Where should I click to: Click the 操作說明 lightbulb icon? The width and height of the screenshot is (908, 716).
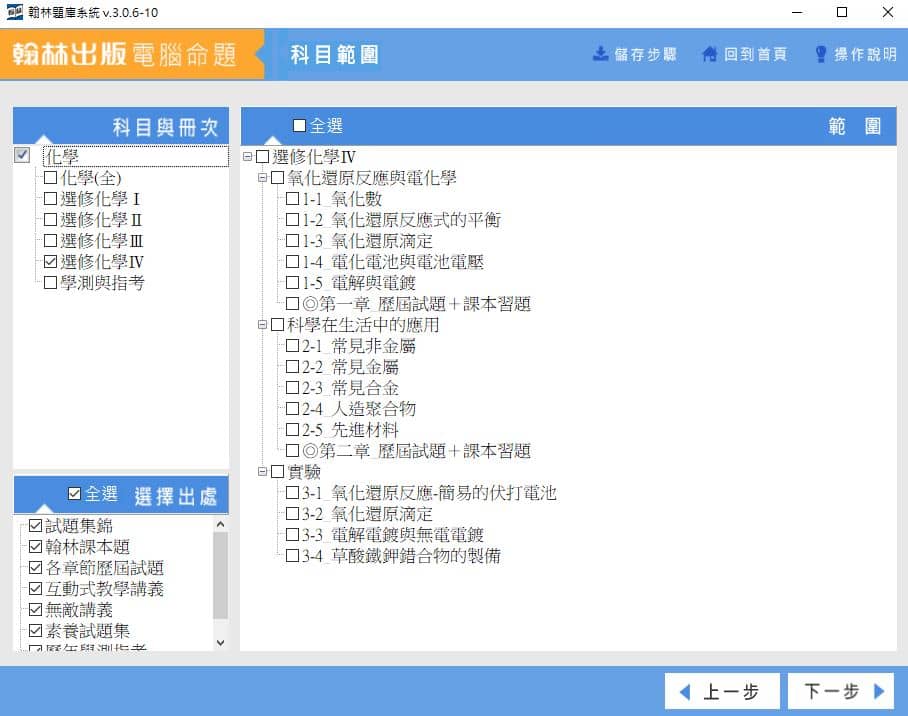(x=820, y=54)
